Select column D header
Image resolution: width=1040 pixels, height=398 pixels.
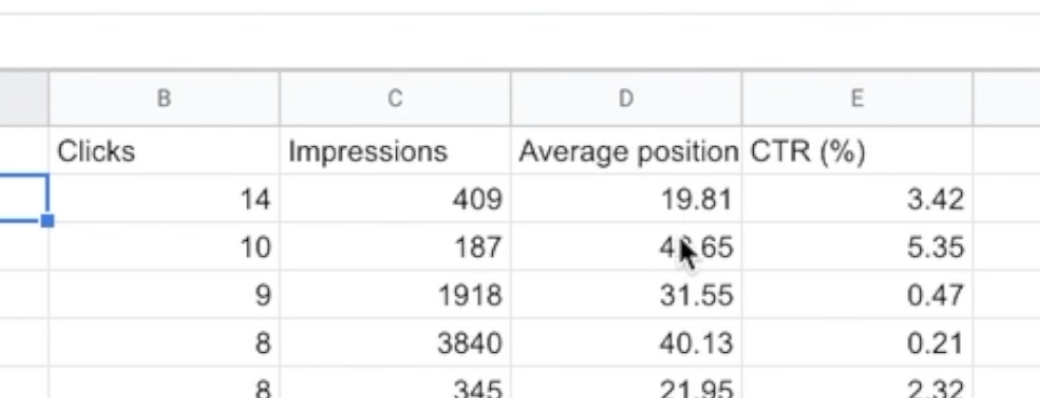625,99
